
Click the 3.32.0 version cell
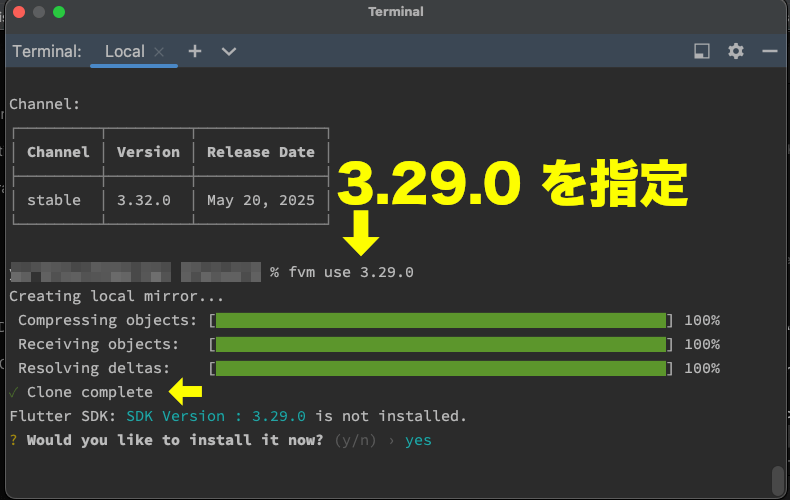point(144,200)
